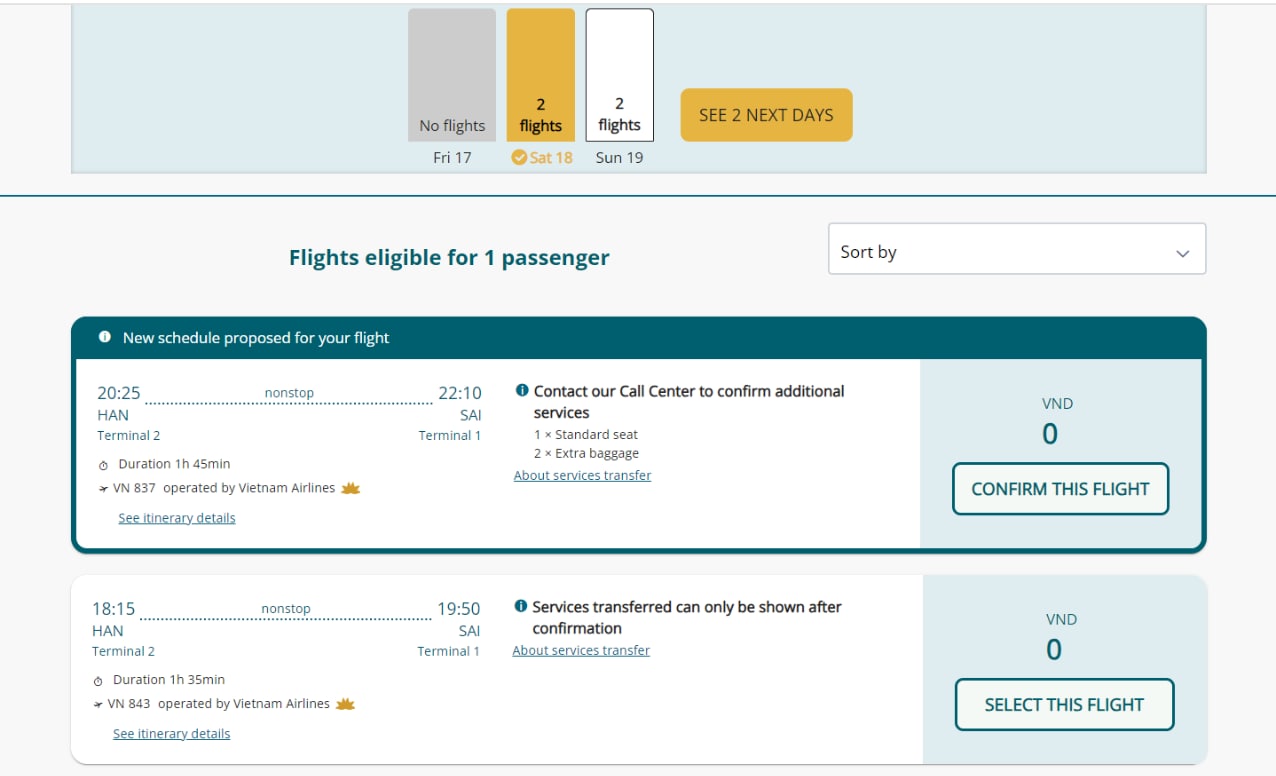Click info icon in New schedule banner
The image size is (1276, 776).
(105, 338)
